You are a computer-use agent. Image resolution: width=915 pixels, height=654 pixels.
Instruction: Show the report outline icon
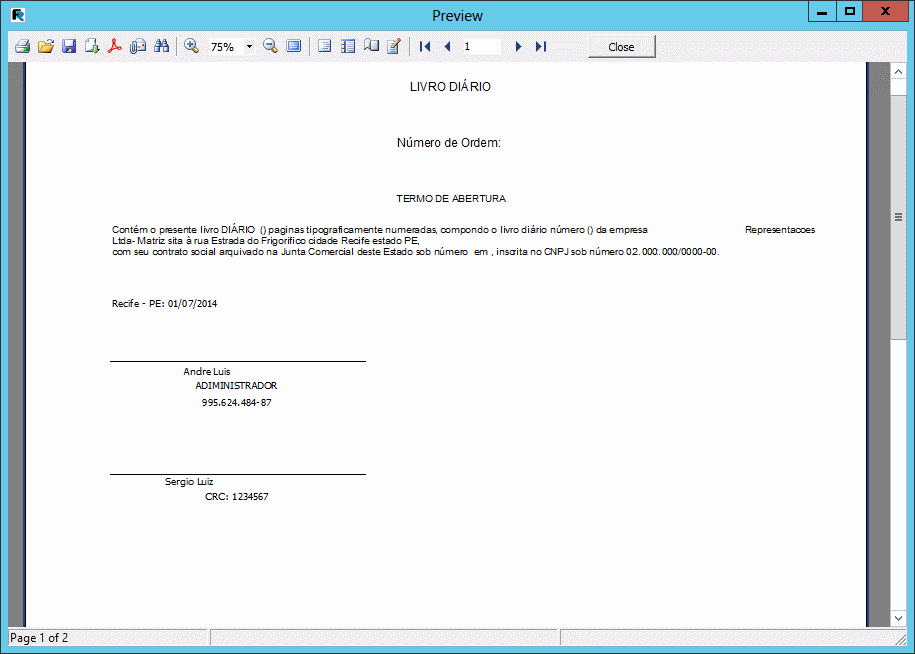pyautogui.click(x=324, y=46)
